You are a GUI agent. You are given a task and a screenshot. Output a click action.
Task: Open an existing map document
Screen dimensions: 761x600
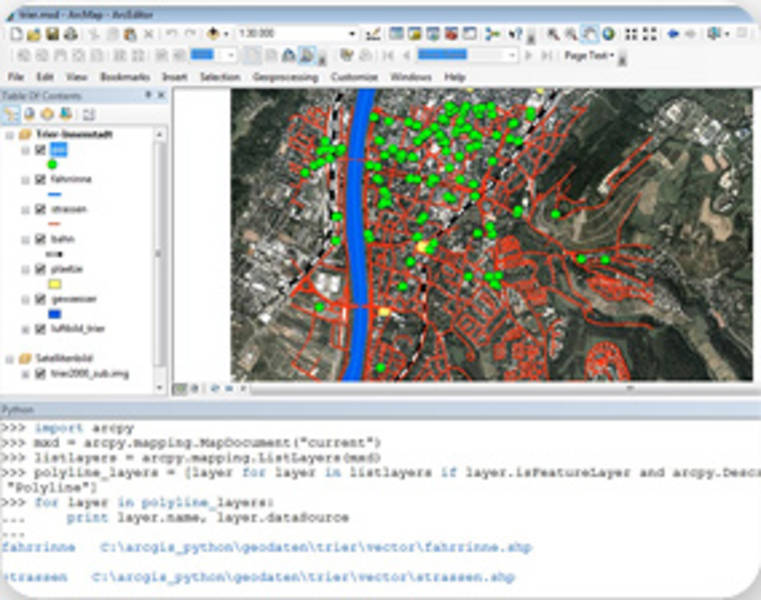coord(34,33)
